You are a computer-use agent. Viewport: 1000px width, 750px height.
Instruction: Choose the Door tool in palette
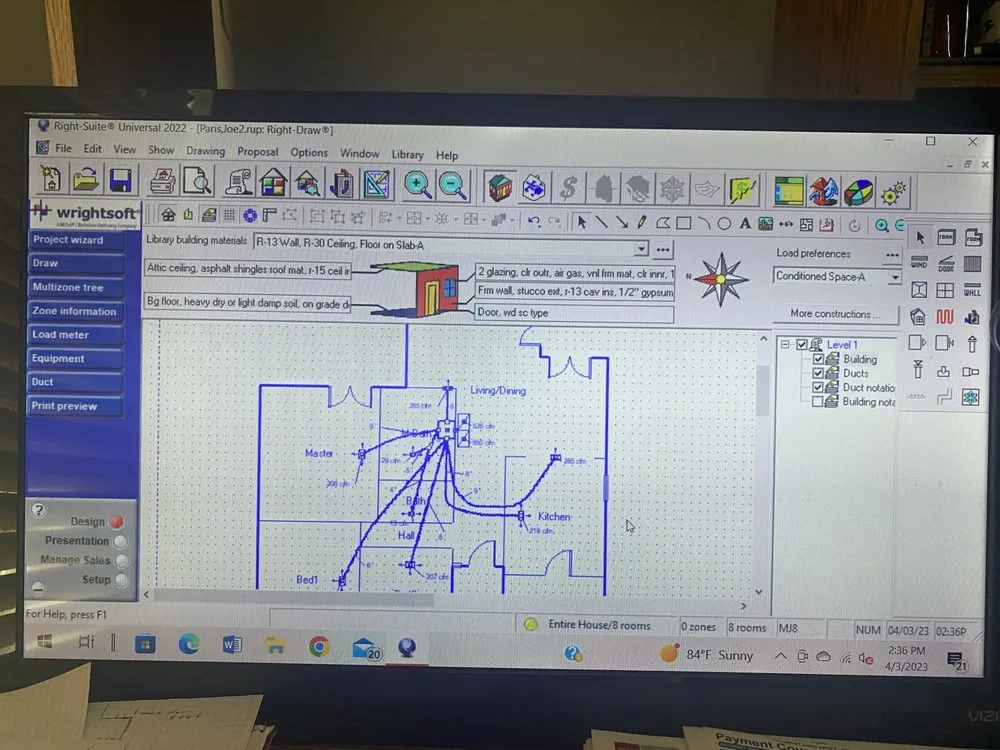click(946, 265)
